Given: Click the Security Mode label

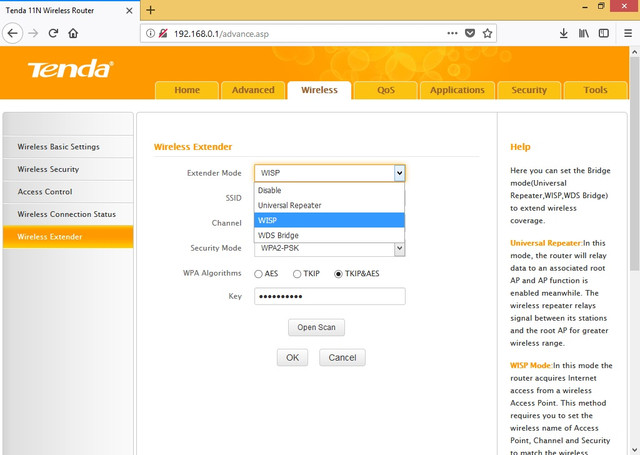Looking at the screenshot, I should tap(216, 248).
